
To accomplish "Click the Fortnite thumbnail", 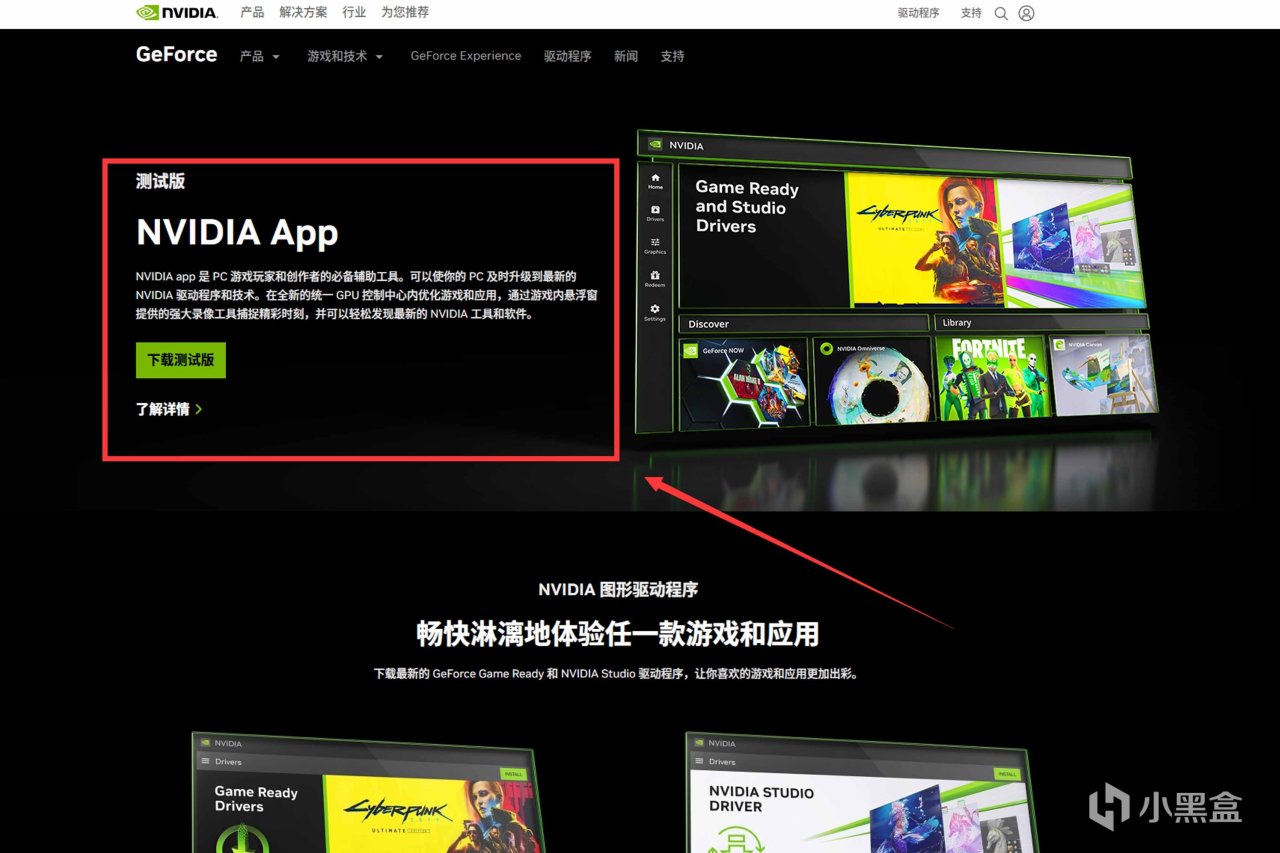I will 991,376.
